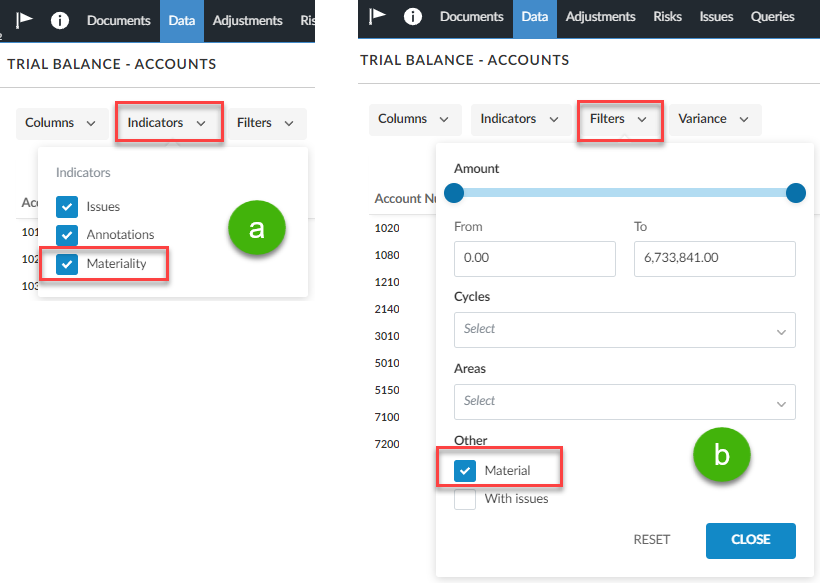
Task: Select account number 1080 row
Action: point(387,255)
